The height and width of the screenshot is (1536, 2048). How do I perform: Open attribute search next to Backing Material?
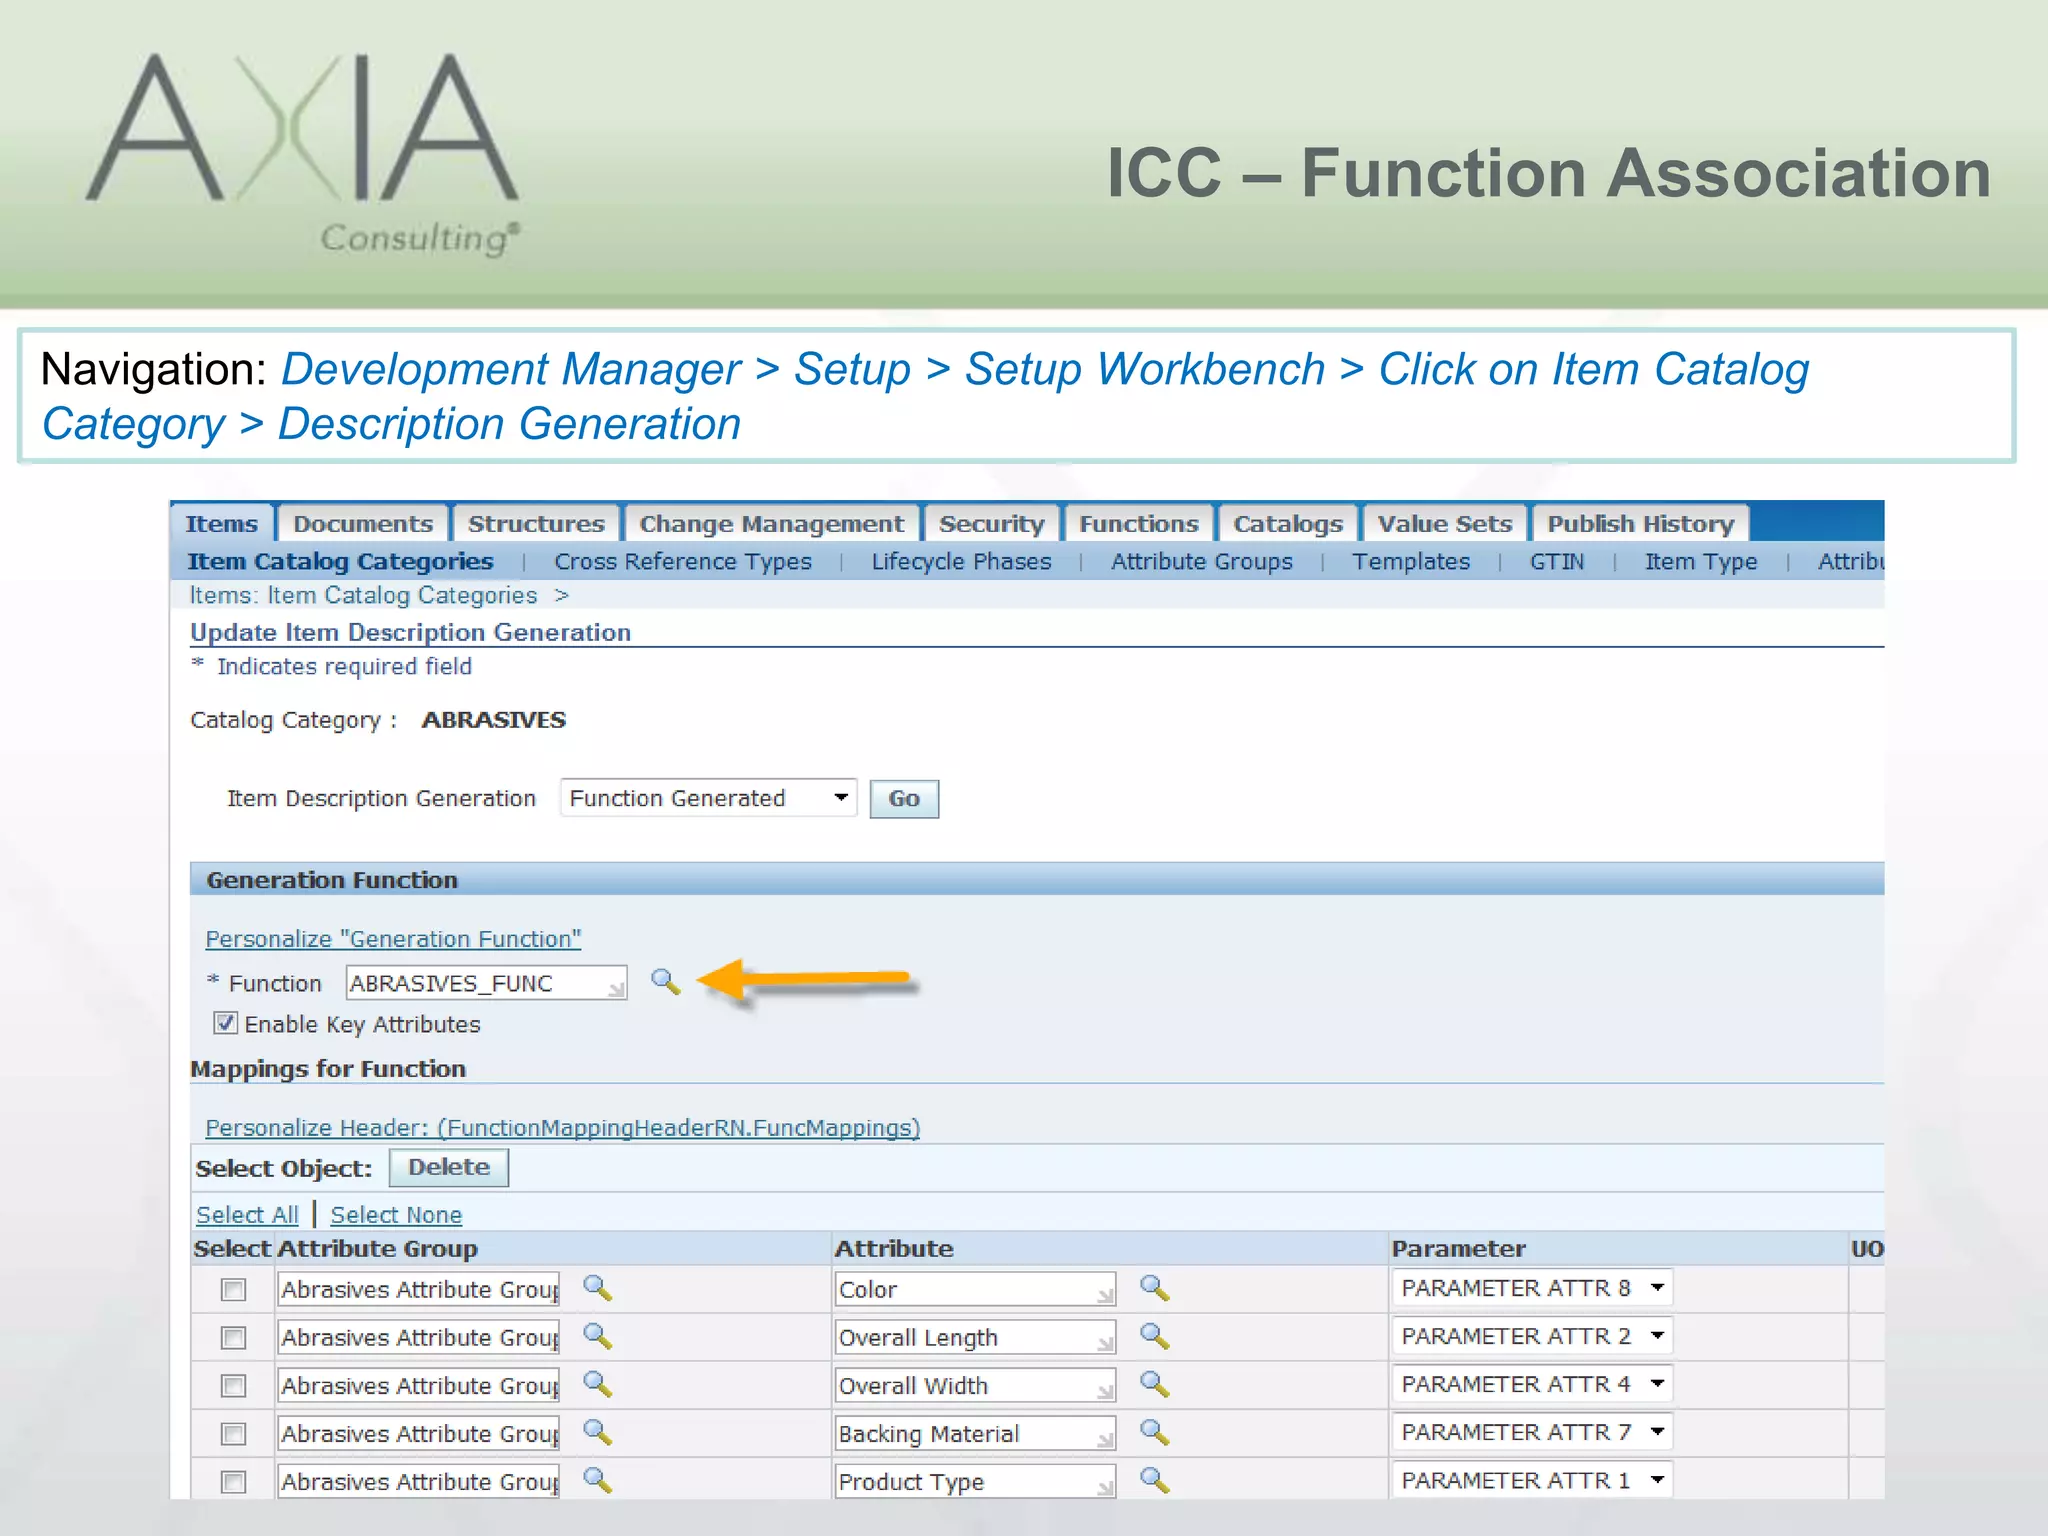[x=1154, y=1432]
